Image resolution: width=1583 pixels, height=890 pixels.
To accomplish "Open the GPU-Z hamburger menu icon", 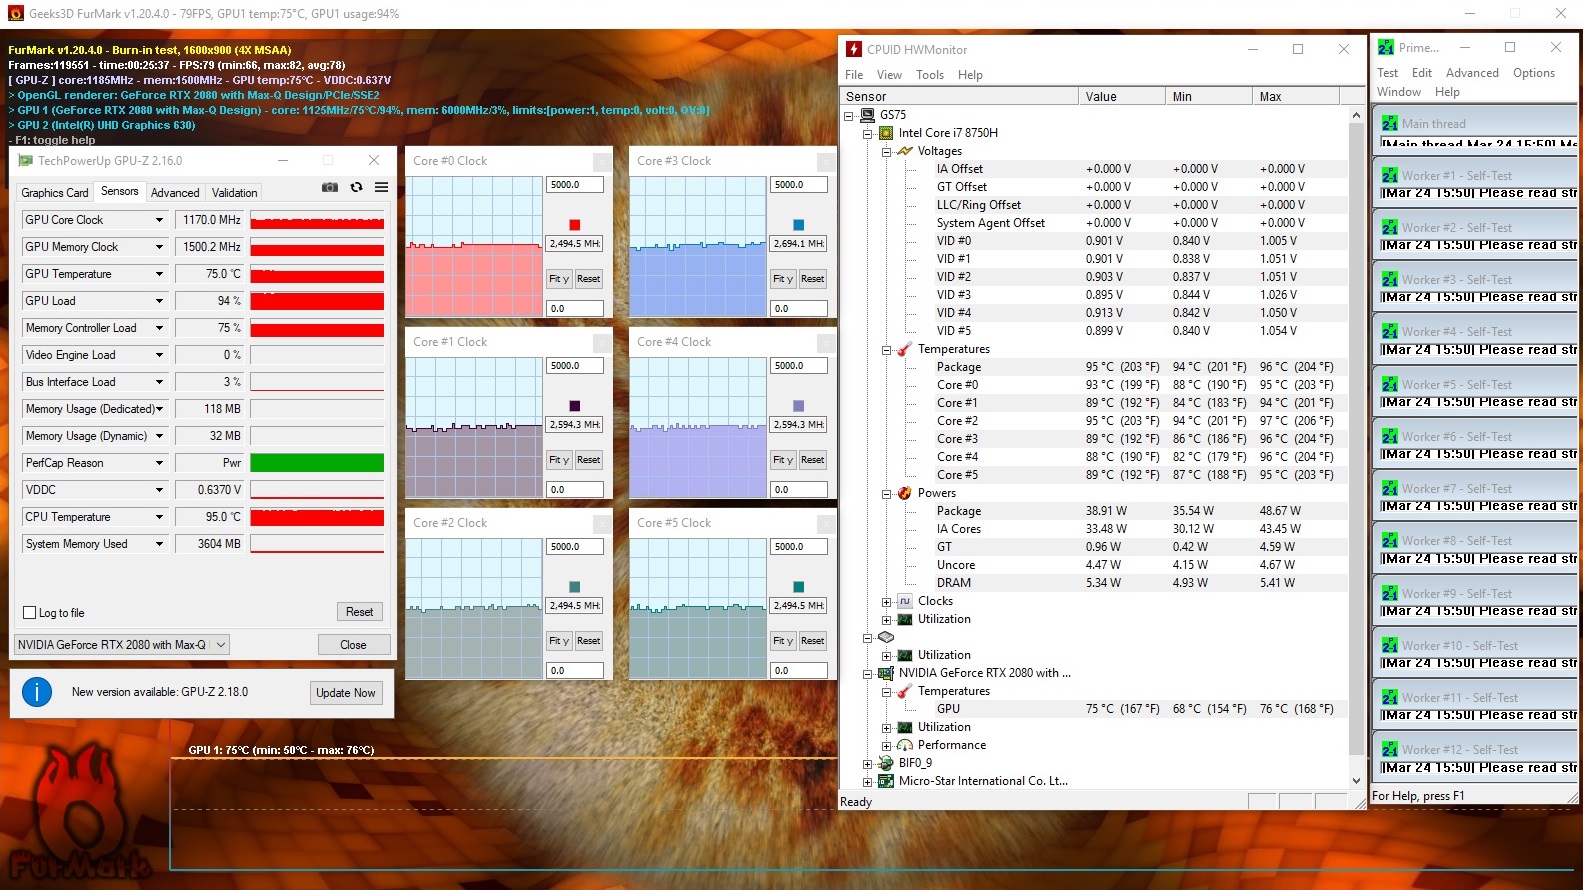I will tap(382, 187).
